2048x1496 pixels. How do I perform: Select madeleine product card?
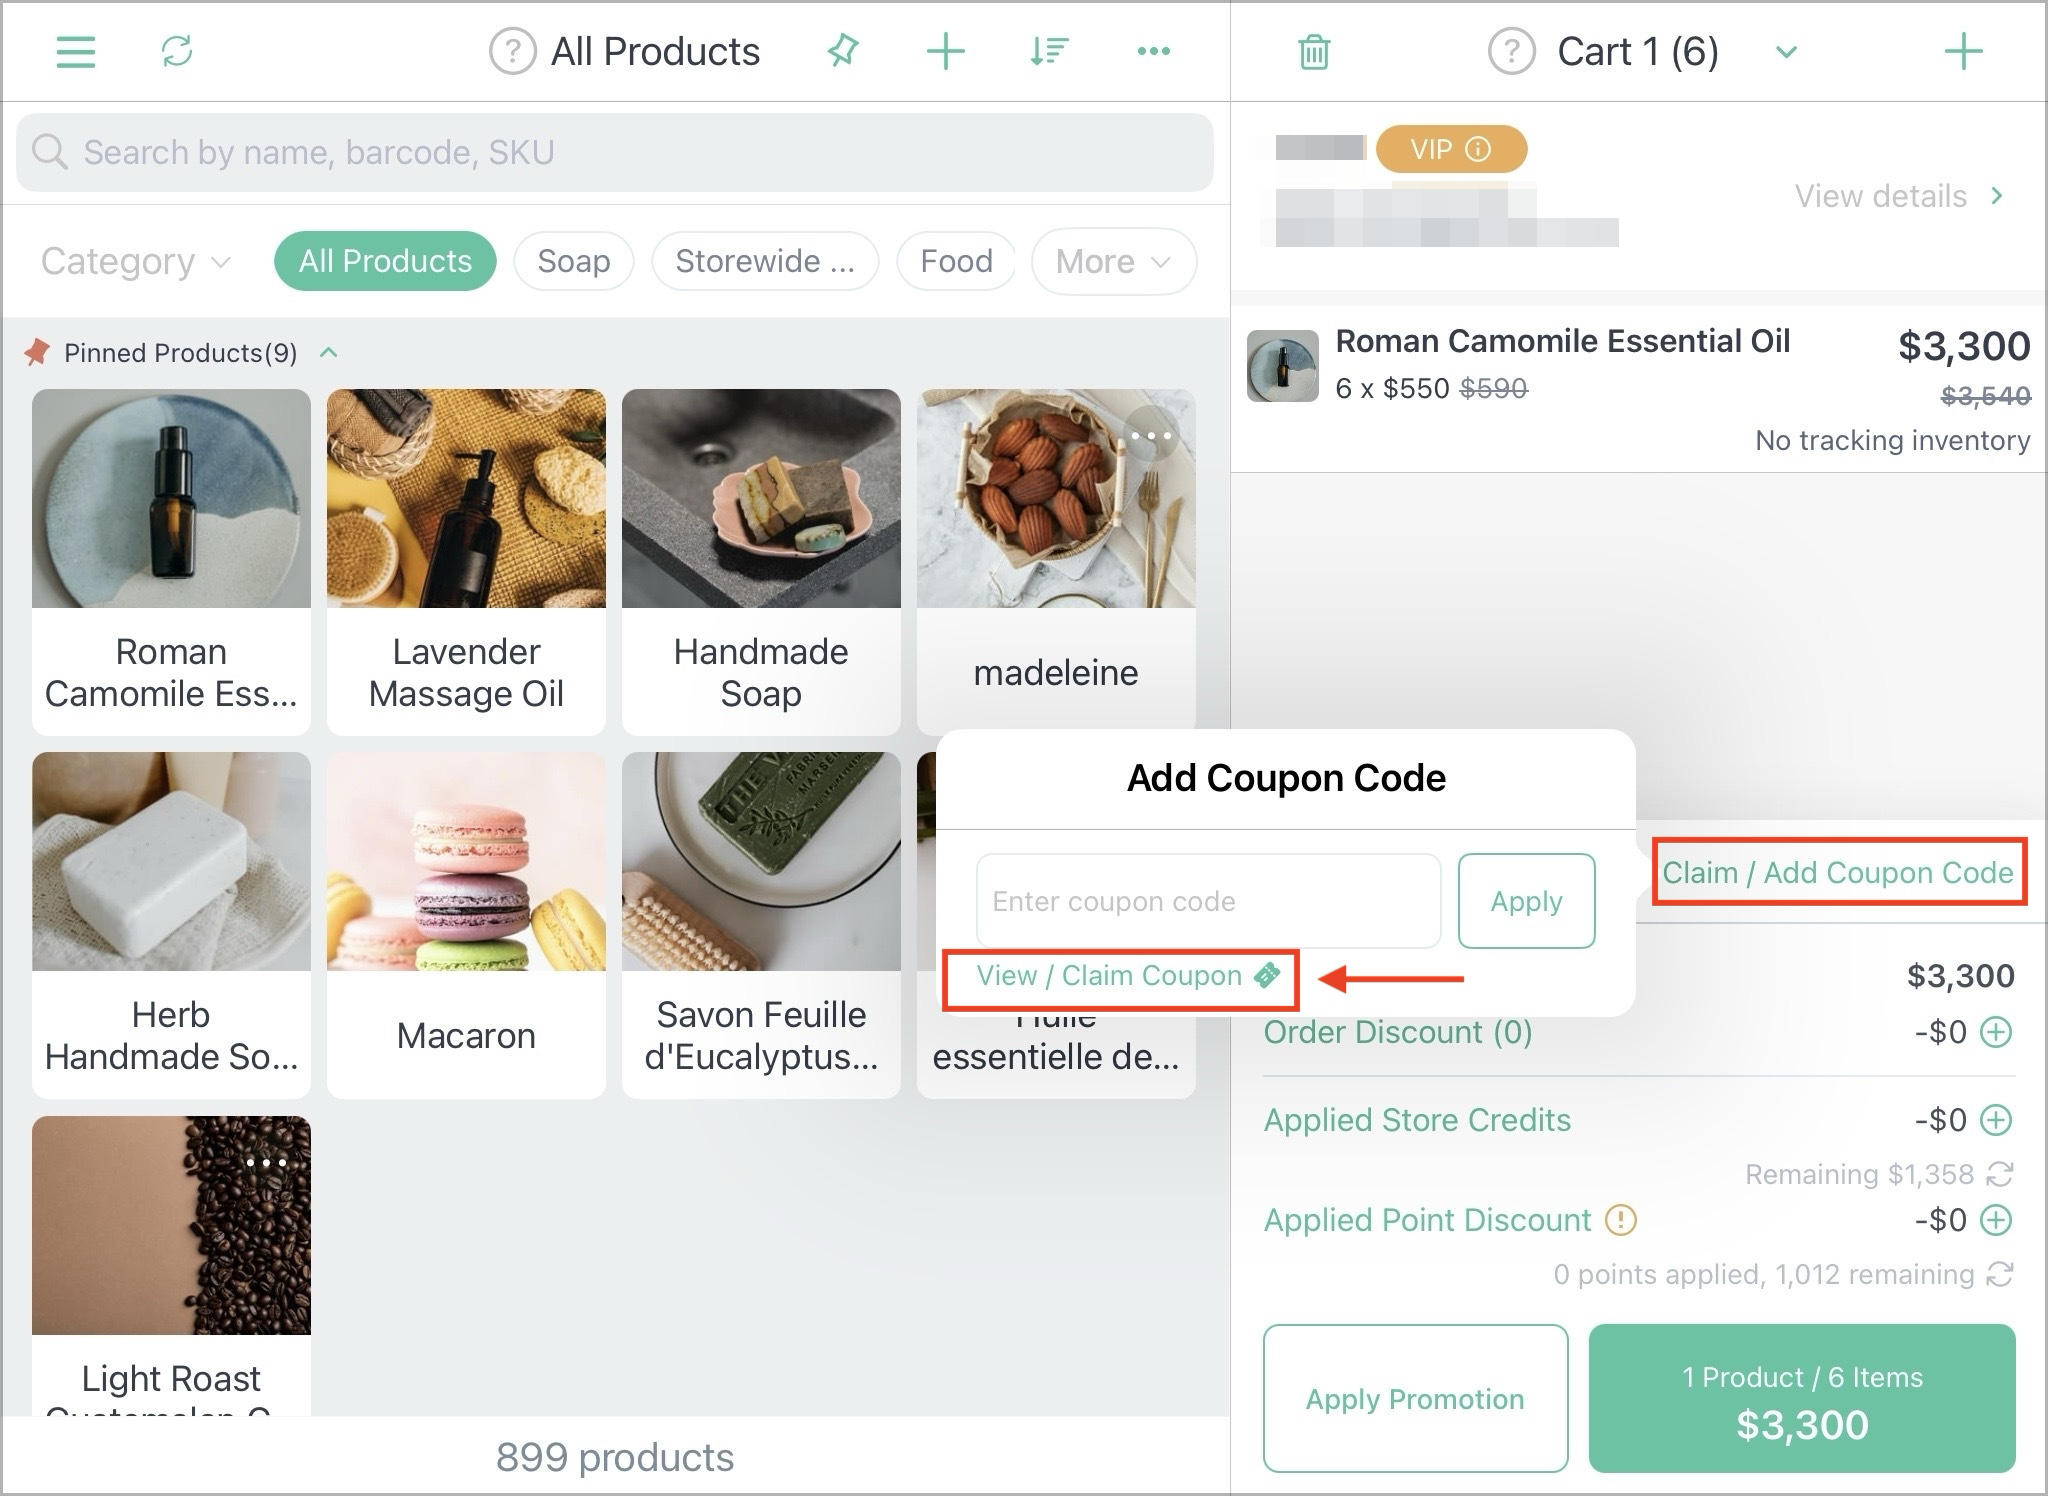(1056, 562)
